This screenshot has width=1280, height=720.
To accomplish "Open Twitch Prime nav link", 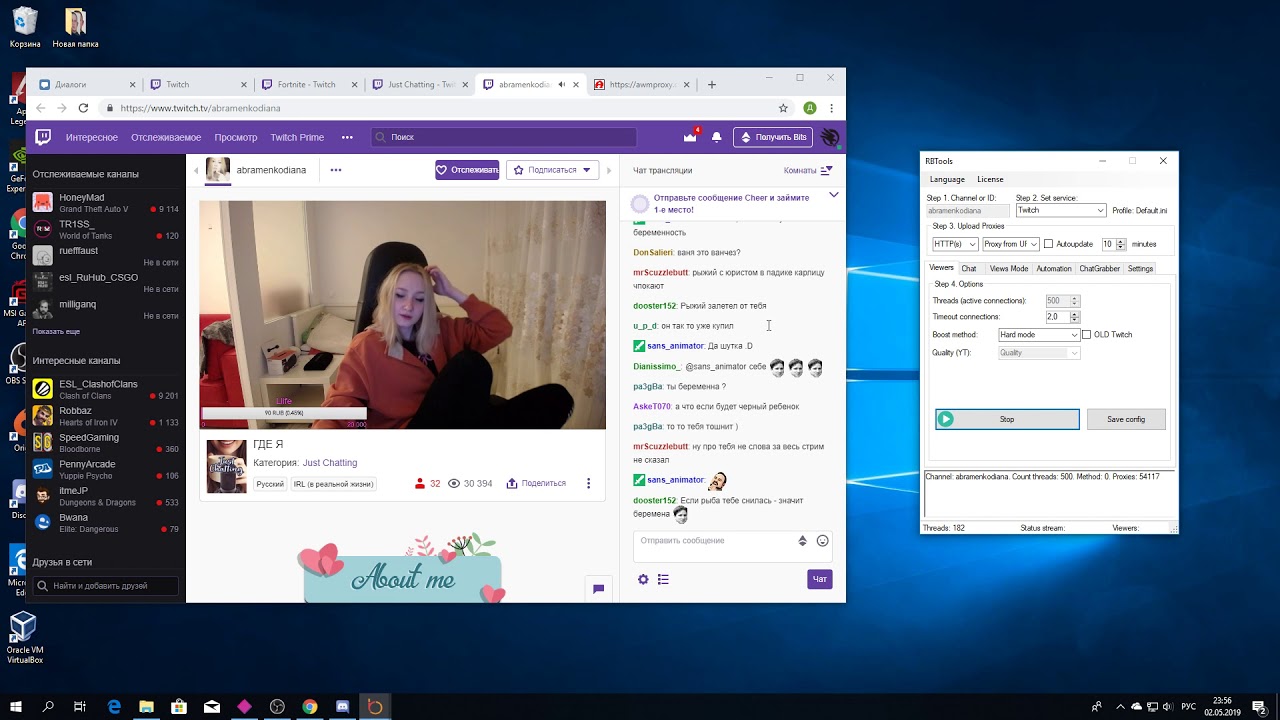I will tap(297, 137).
